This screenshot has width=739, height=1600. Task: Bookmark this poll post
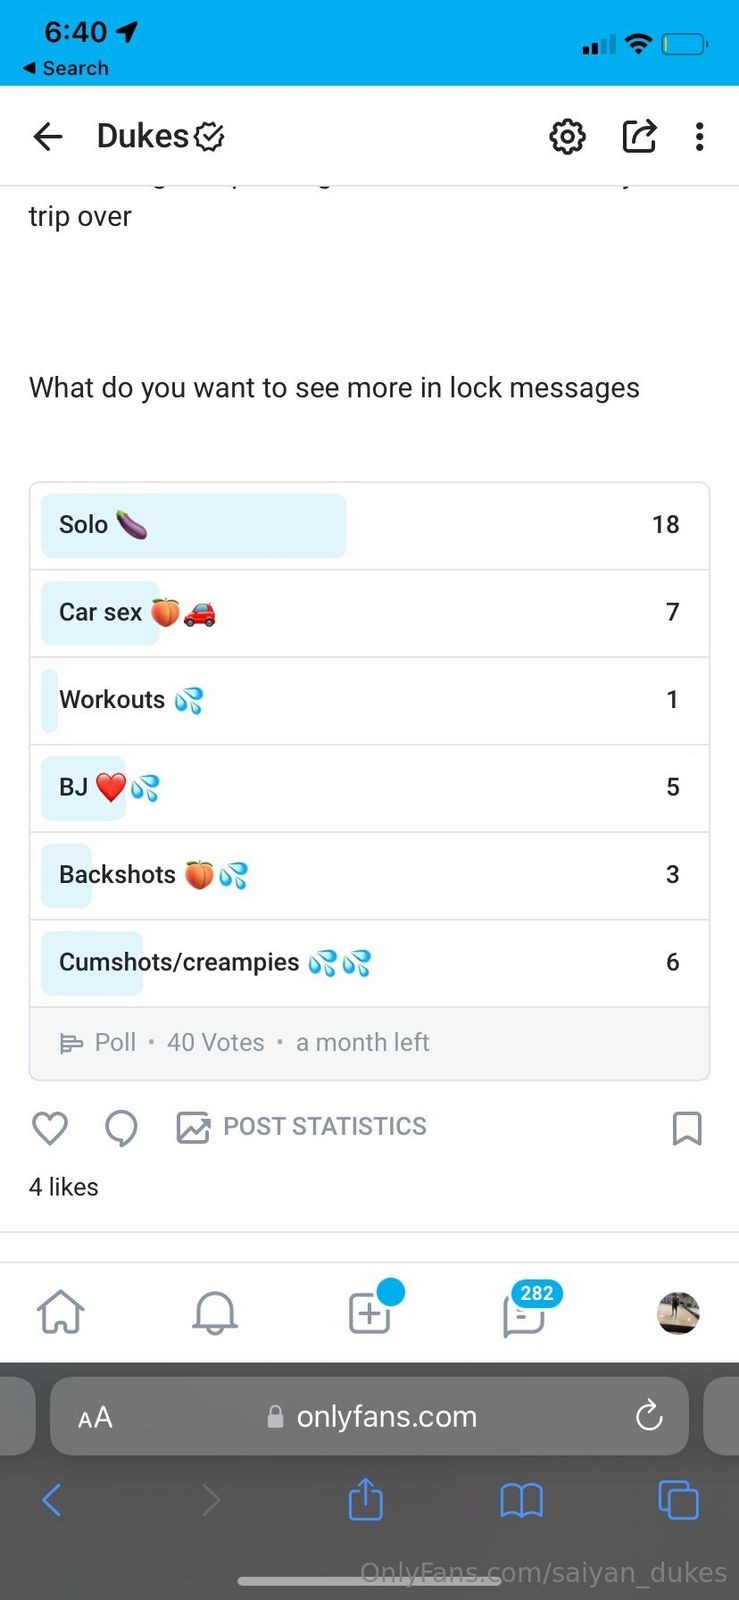click(687, 1128)
